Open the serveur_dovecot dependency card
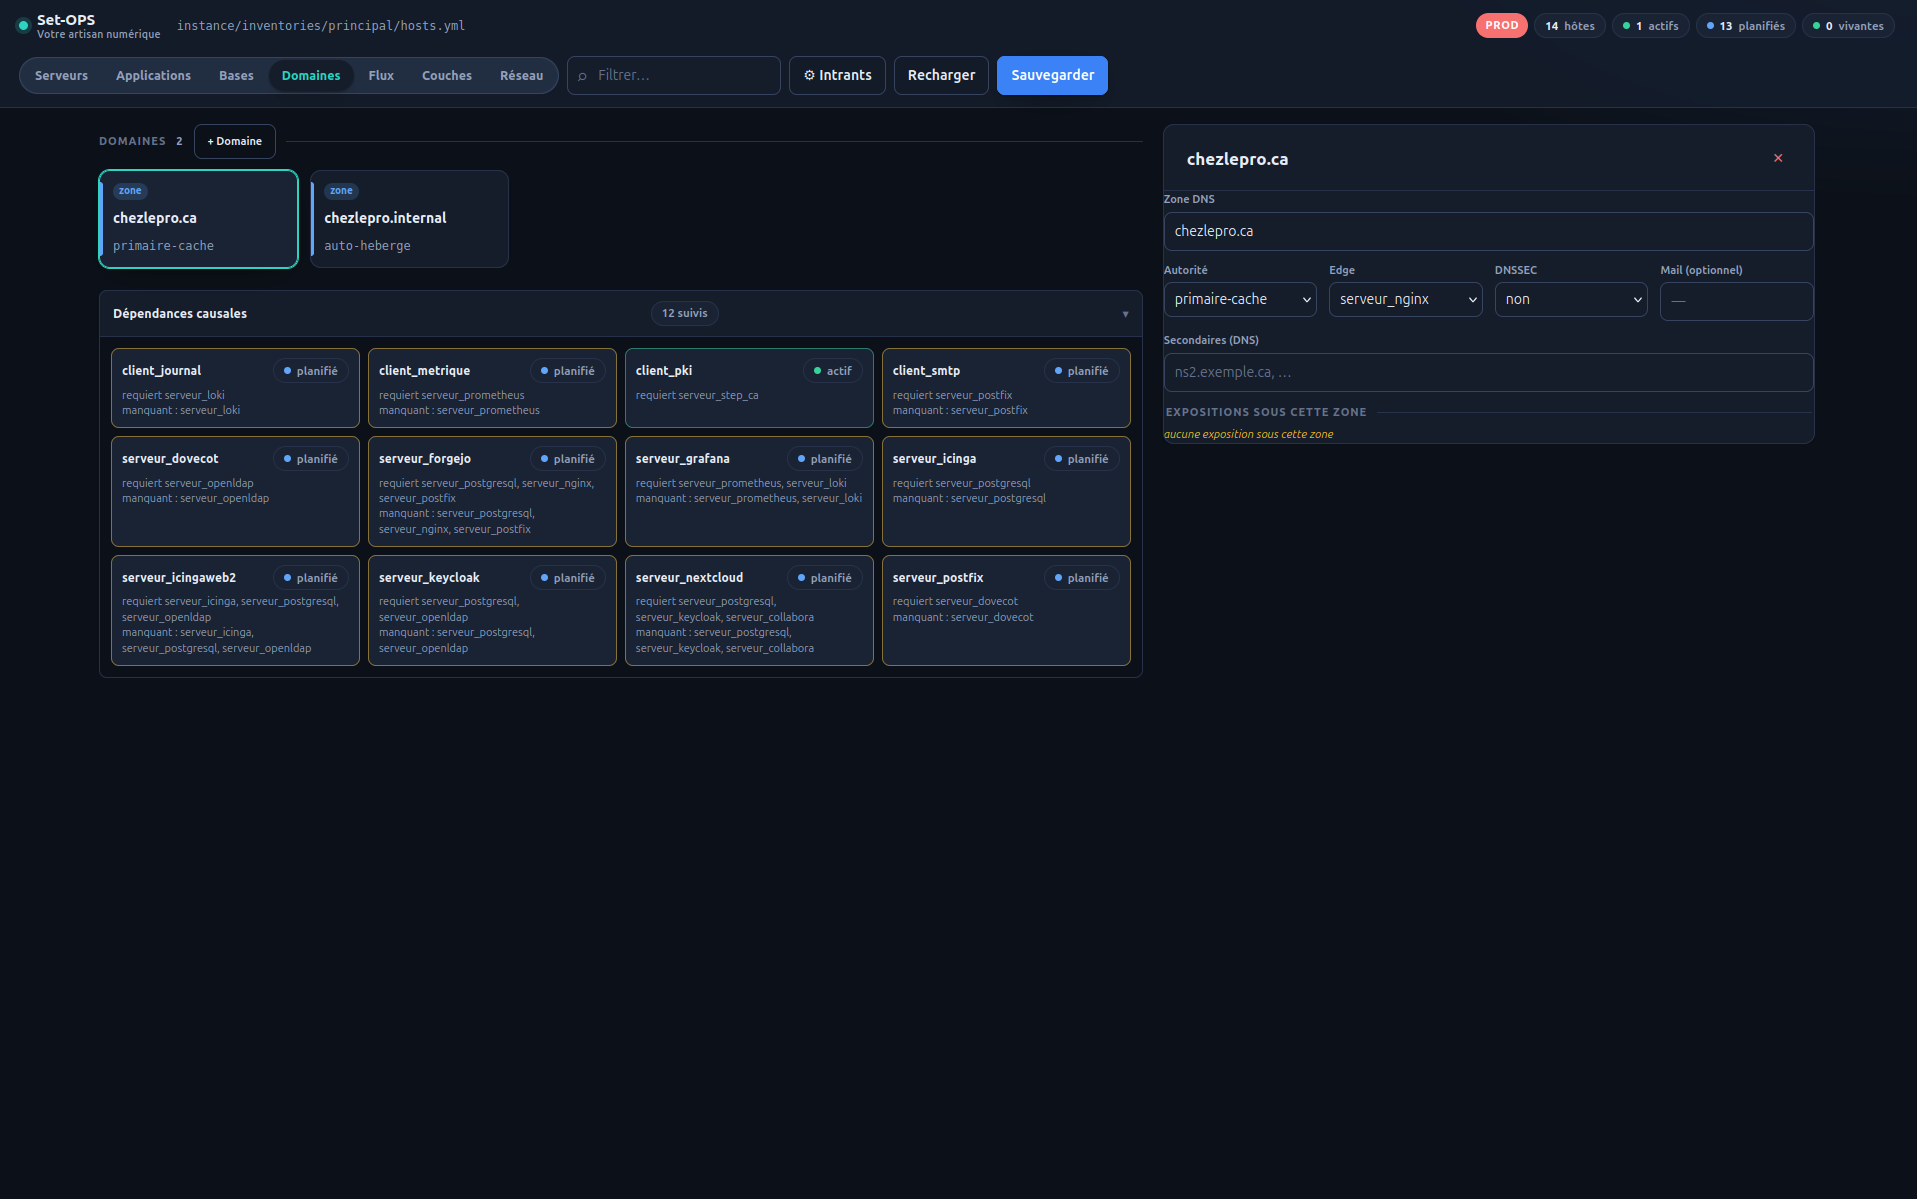Viewport: 1917px width, 1199px height. 235,491
